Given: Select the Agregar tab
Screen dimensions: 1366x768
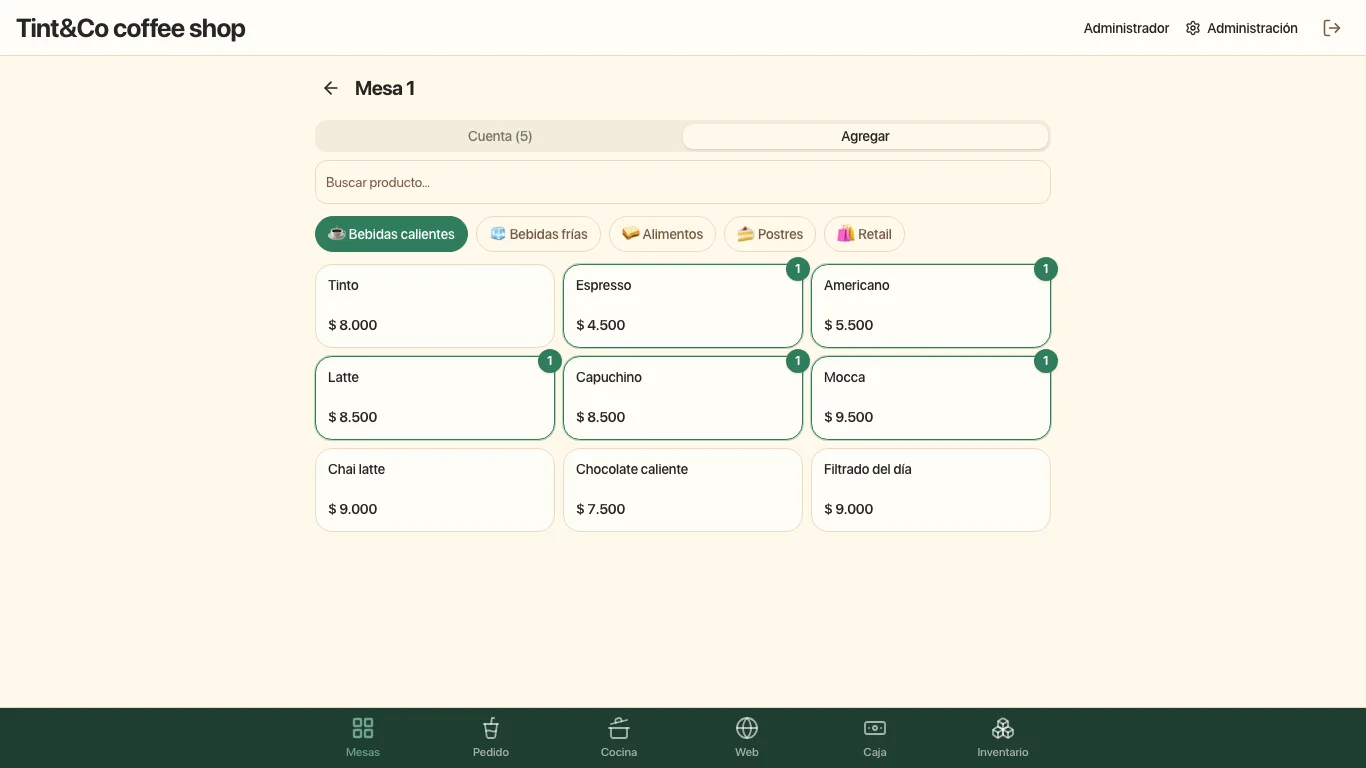Looking at the screenshot, I should (865, 136).
